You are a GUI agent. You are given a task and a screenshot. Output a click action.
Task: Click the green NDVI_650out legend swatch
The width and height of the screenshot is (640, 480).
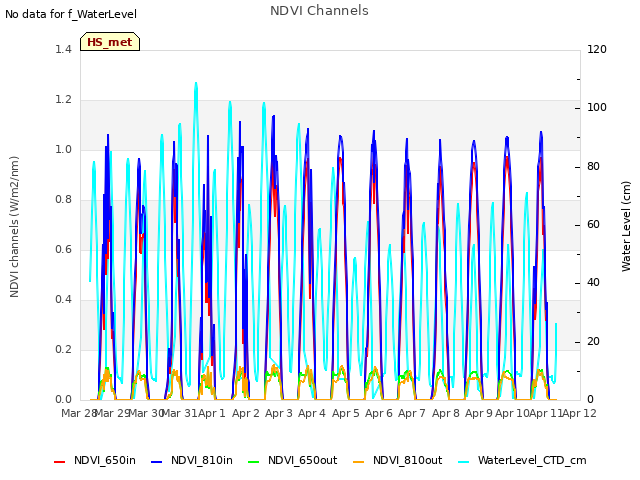click(254, 462)
